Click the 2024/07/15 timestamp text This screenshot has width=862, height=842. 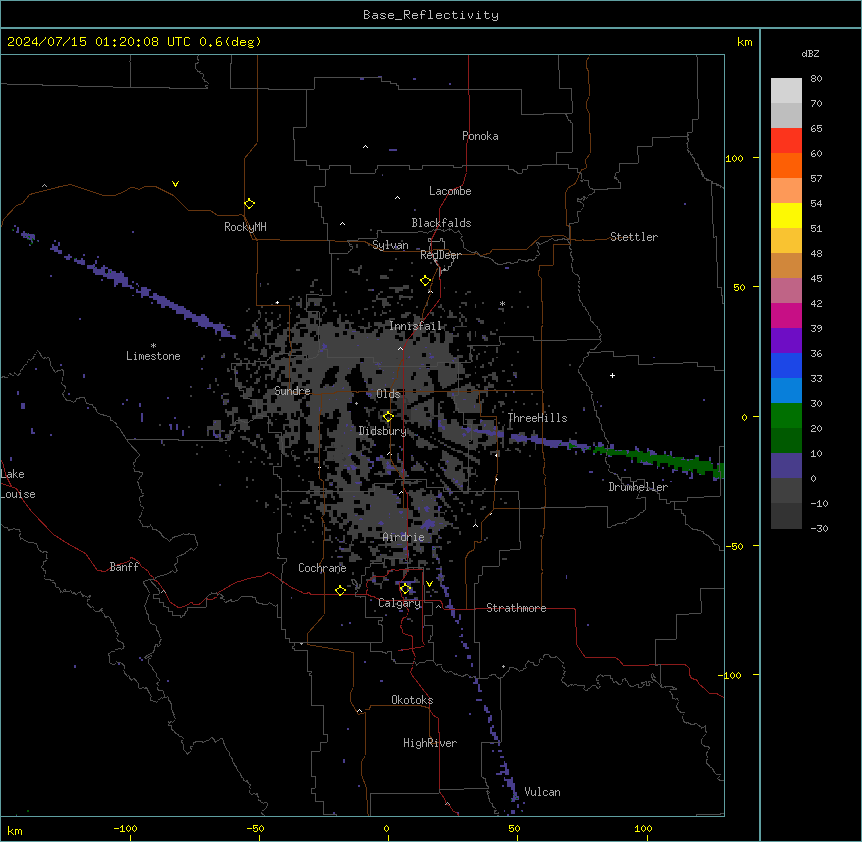click(x=134, y=42)
